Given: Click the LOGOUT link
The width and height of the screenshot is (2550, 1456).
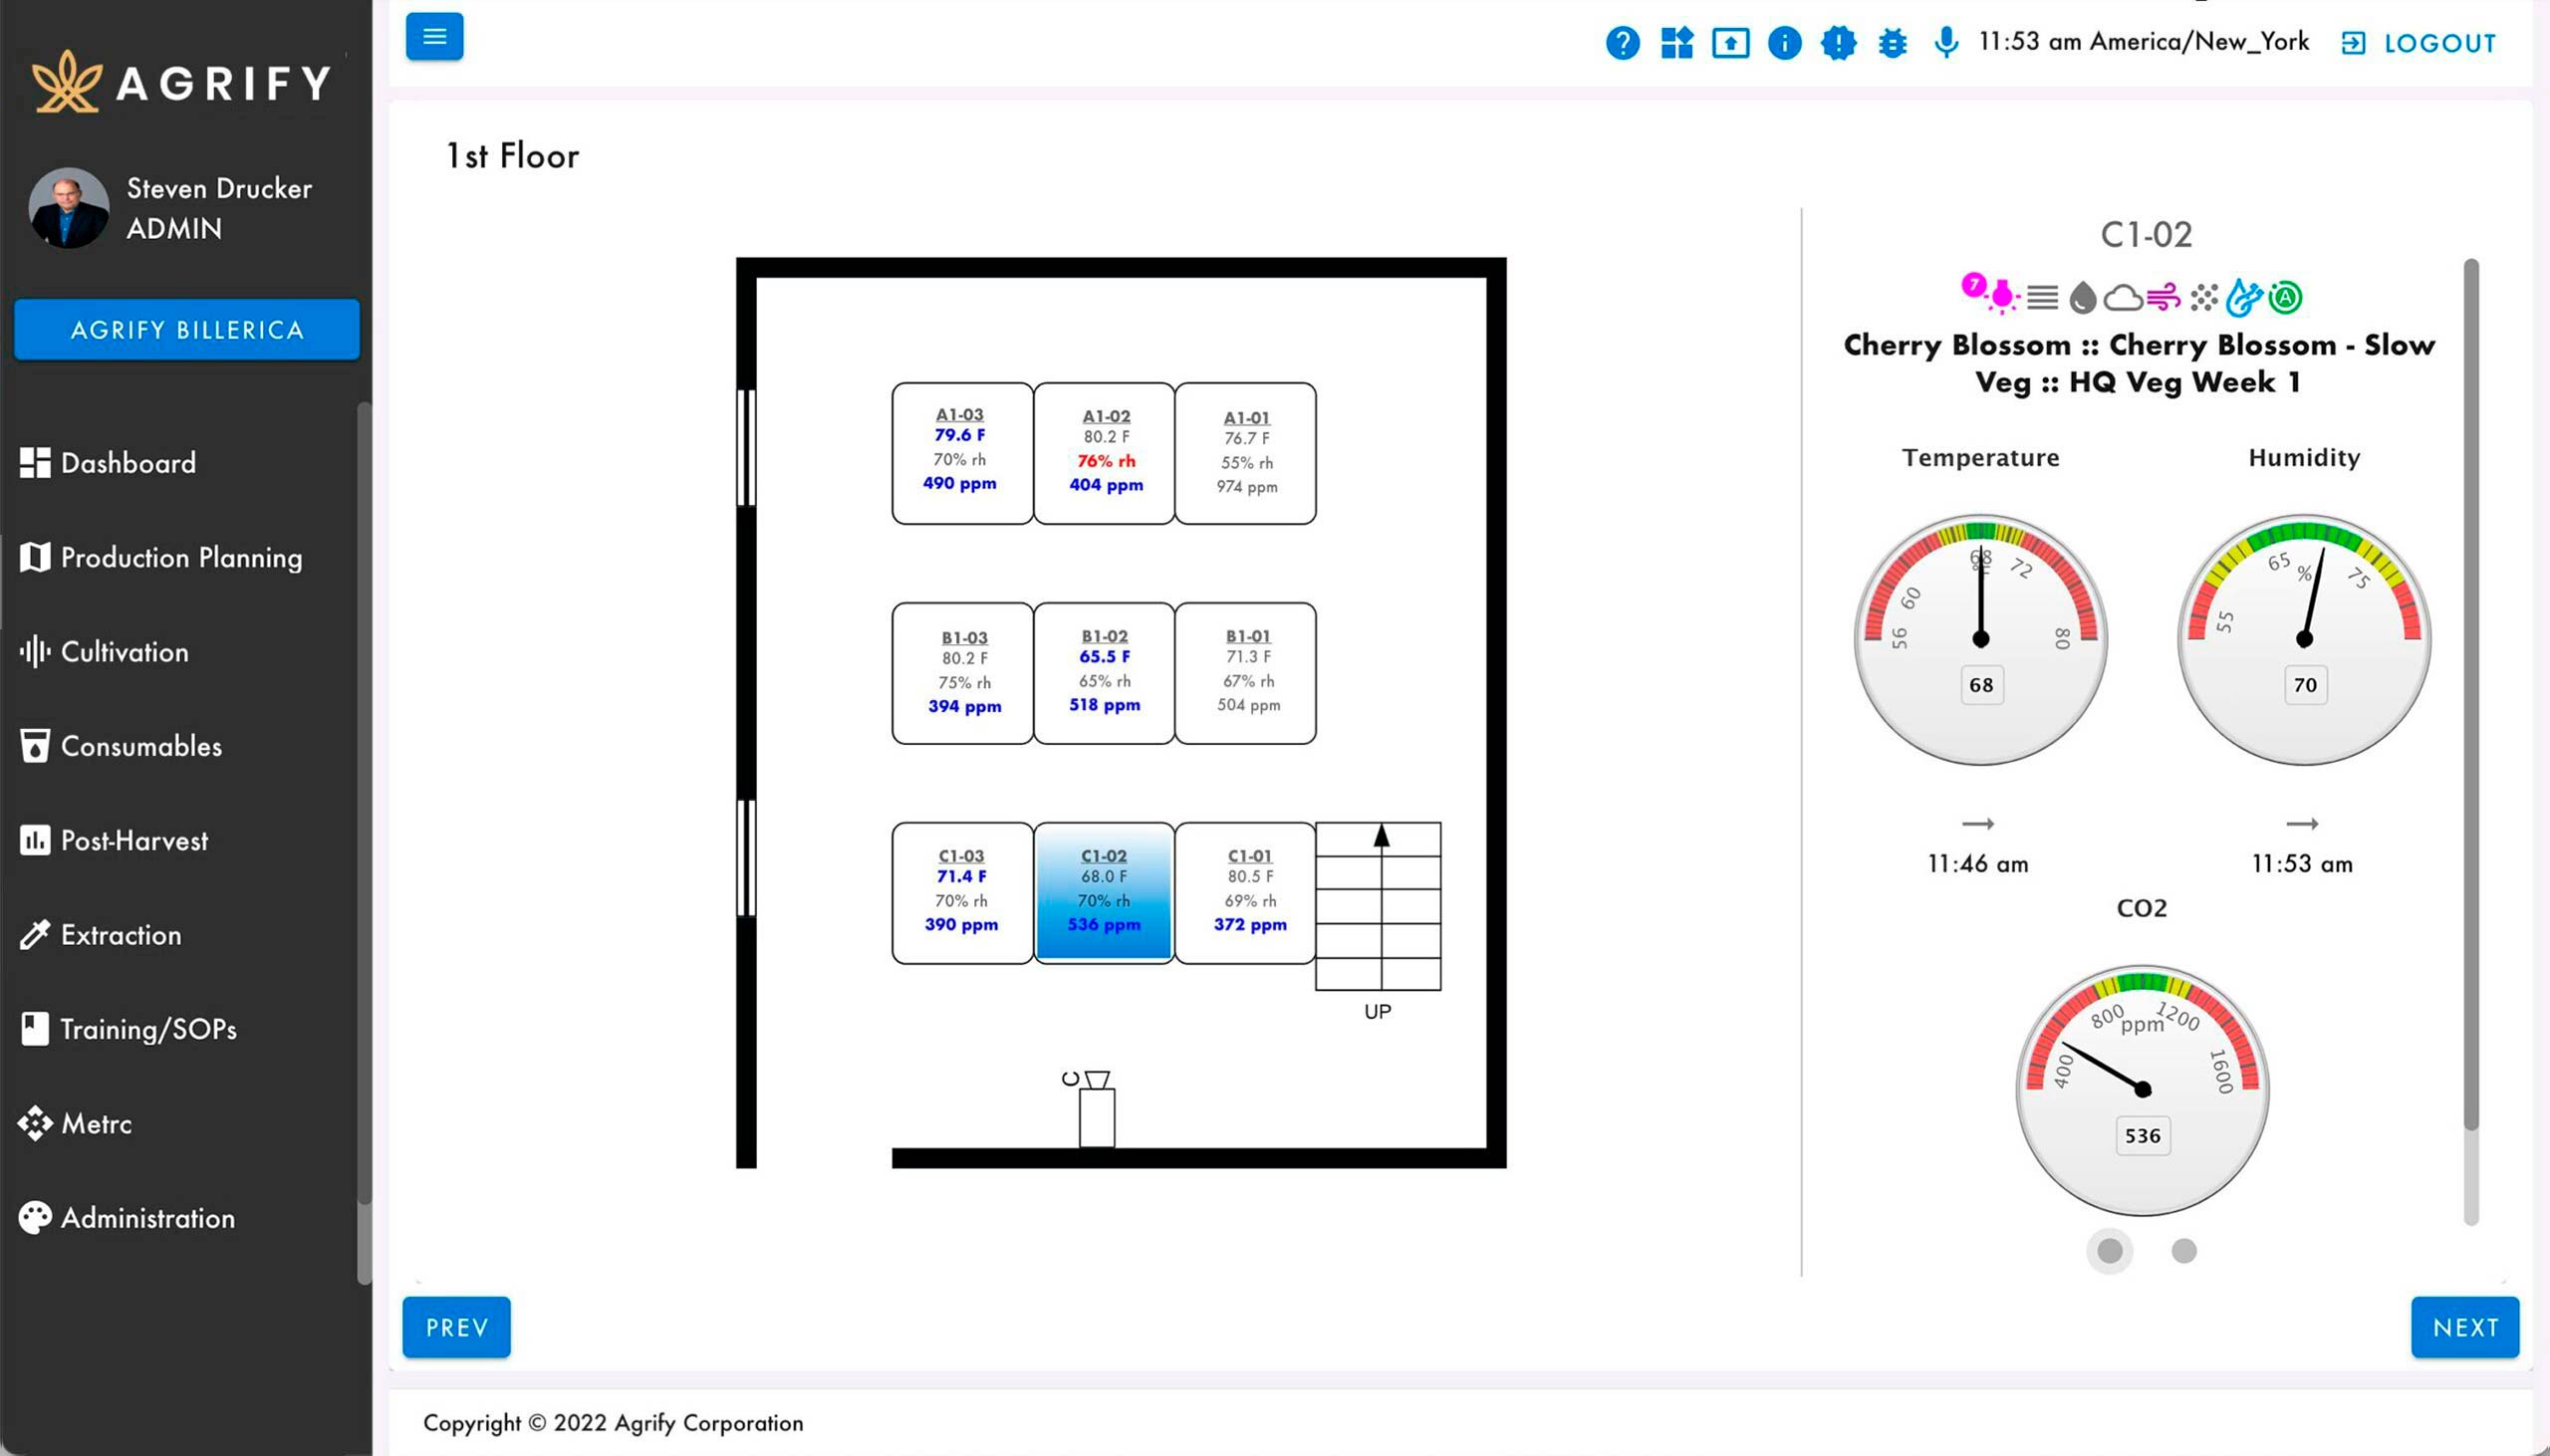Looking at the screenshot, I should point(2439,43).
